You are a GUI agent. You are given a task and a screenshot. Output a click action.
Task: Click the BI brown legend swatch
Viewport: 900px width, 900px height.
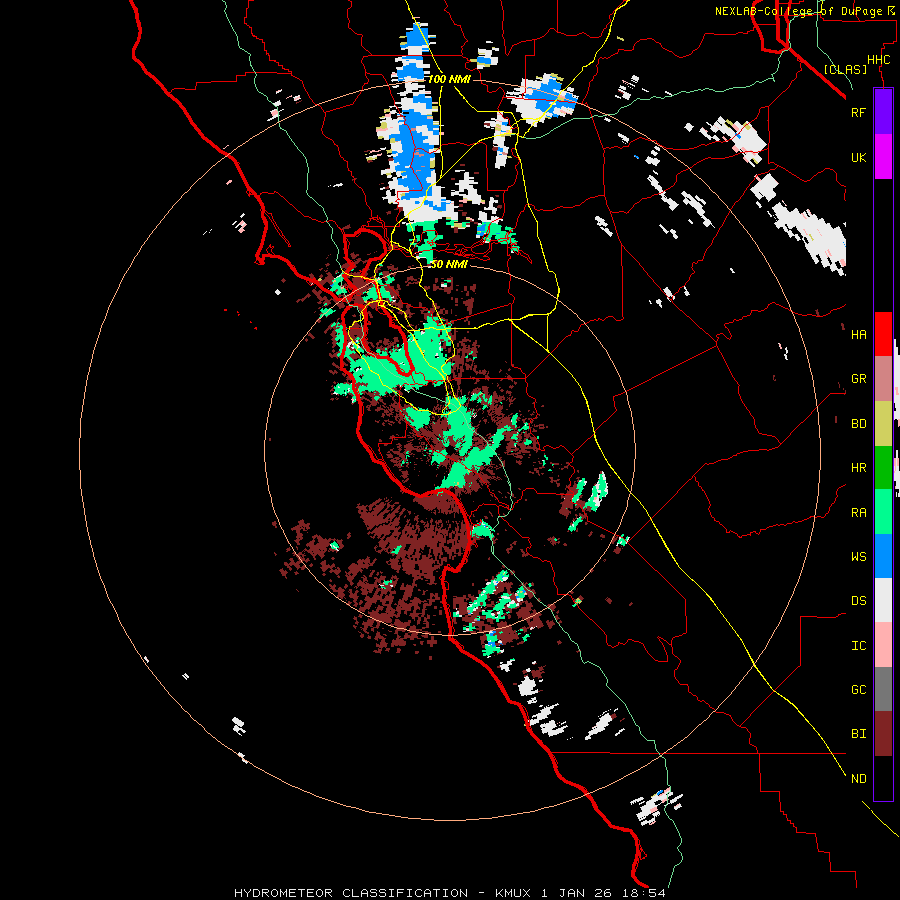click(x=883, y=734)
